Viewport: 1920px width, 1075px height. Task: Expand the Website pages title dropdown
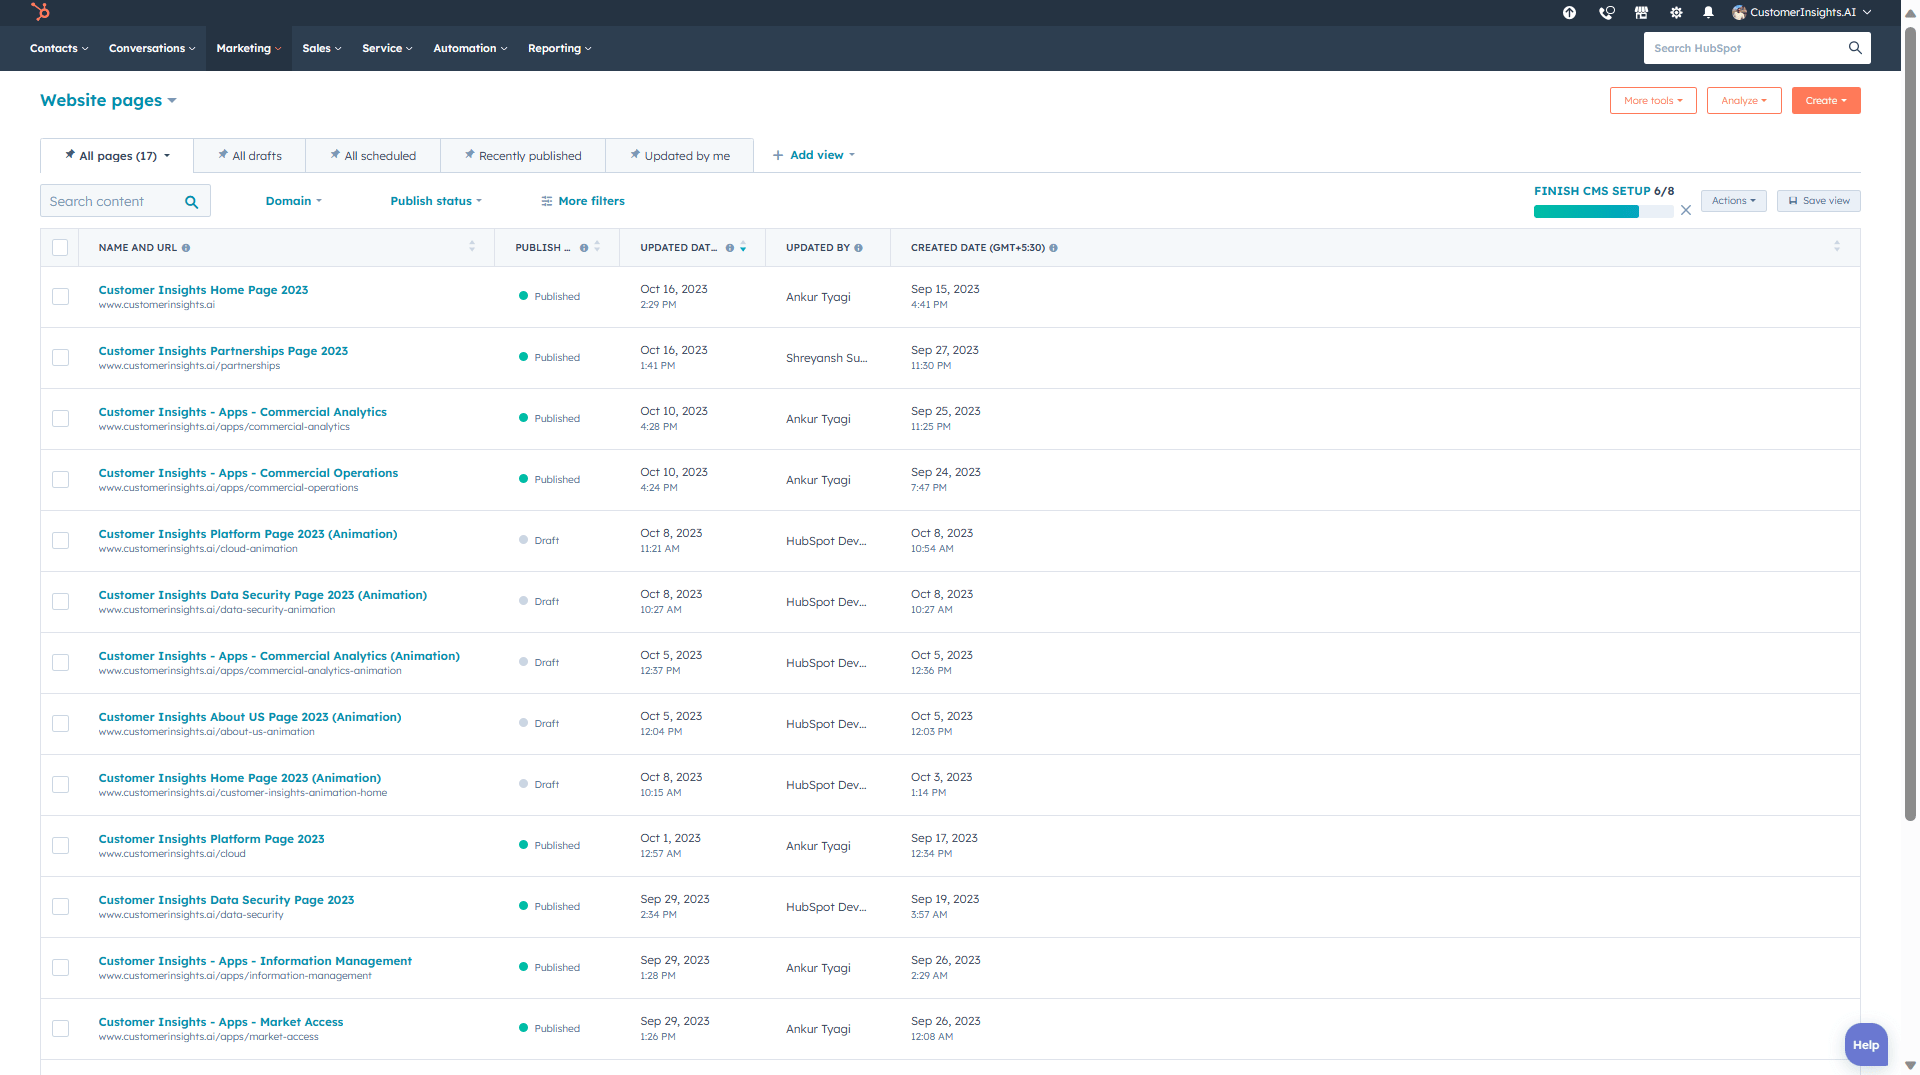[x=108, y=101]
